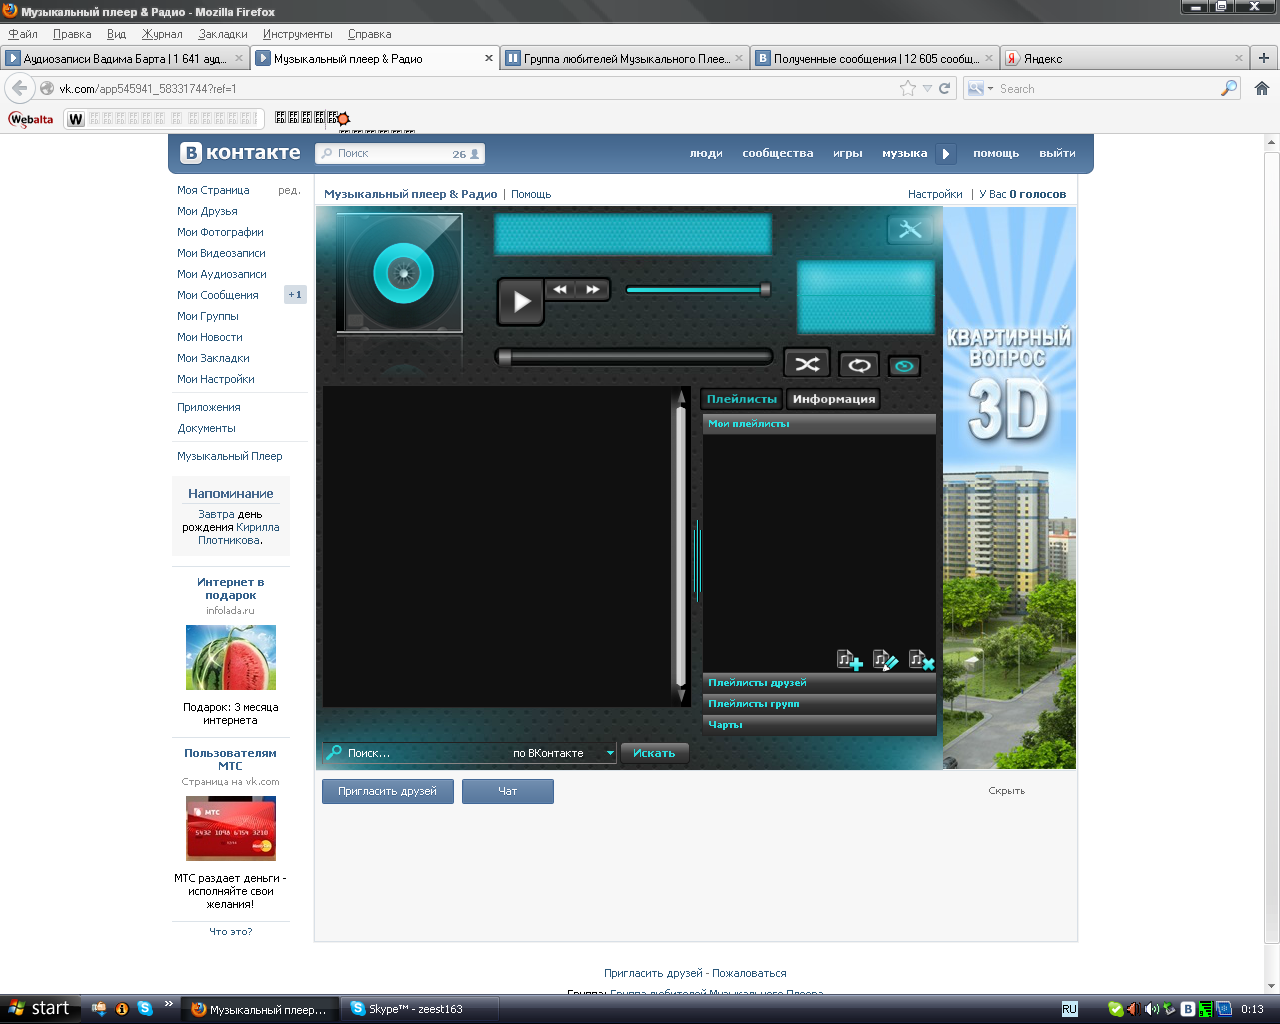Click the VK header Поиск field
The width and height of the screenshot is (1280, 1024).
click(400, 154)
